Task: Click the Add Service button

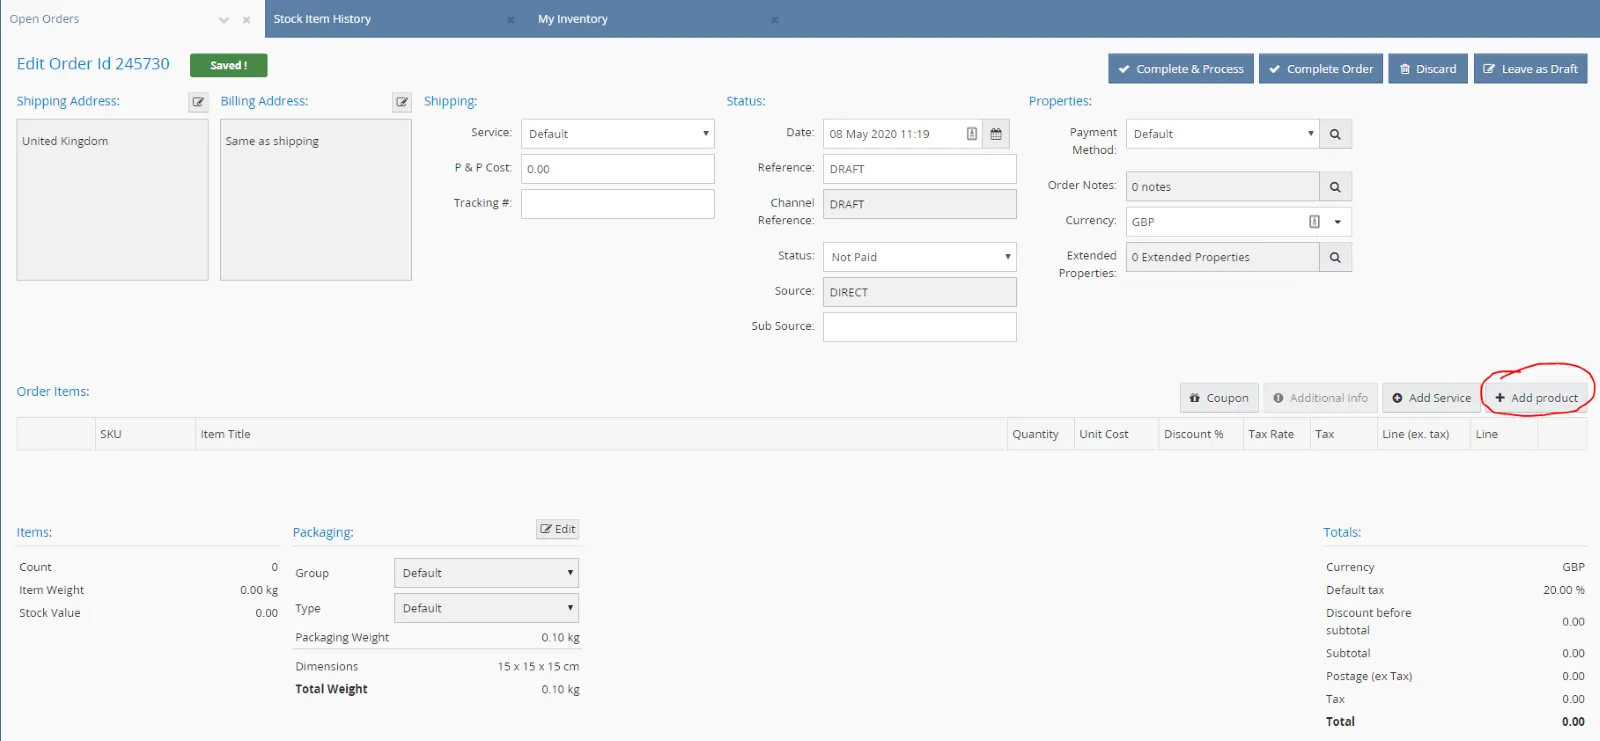Action: tap(1431, 398)
